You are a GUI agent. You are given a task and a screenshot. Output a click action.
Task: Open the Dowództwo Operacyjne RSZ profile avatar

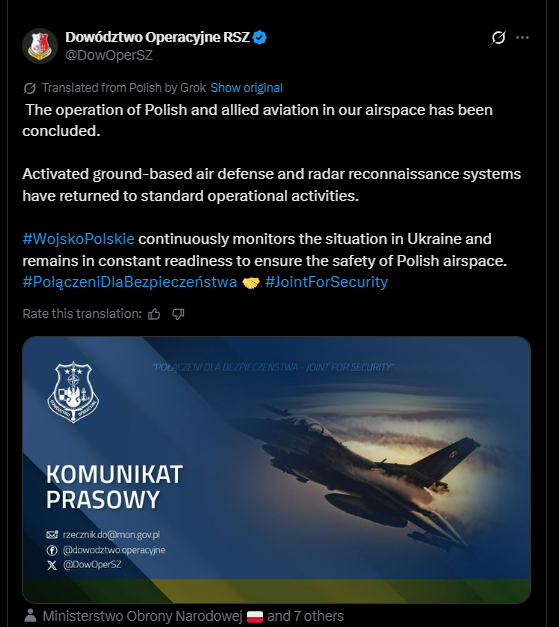coord(40,46)
